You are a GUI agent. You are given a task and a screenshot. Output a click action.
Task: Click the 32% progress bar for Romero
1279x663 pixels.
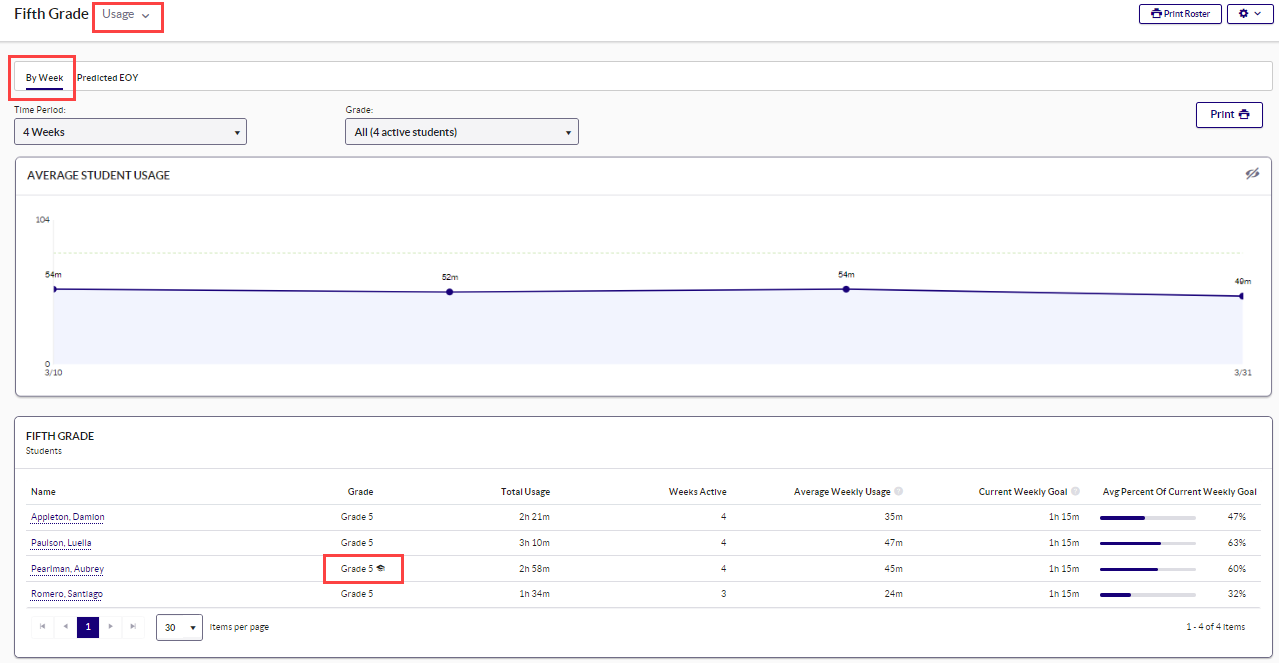pyautogui.click(x=1148, y=594)
